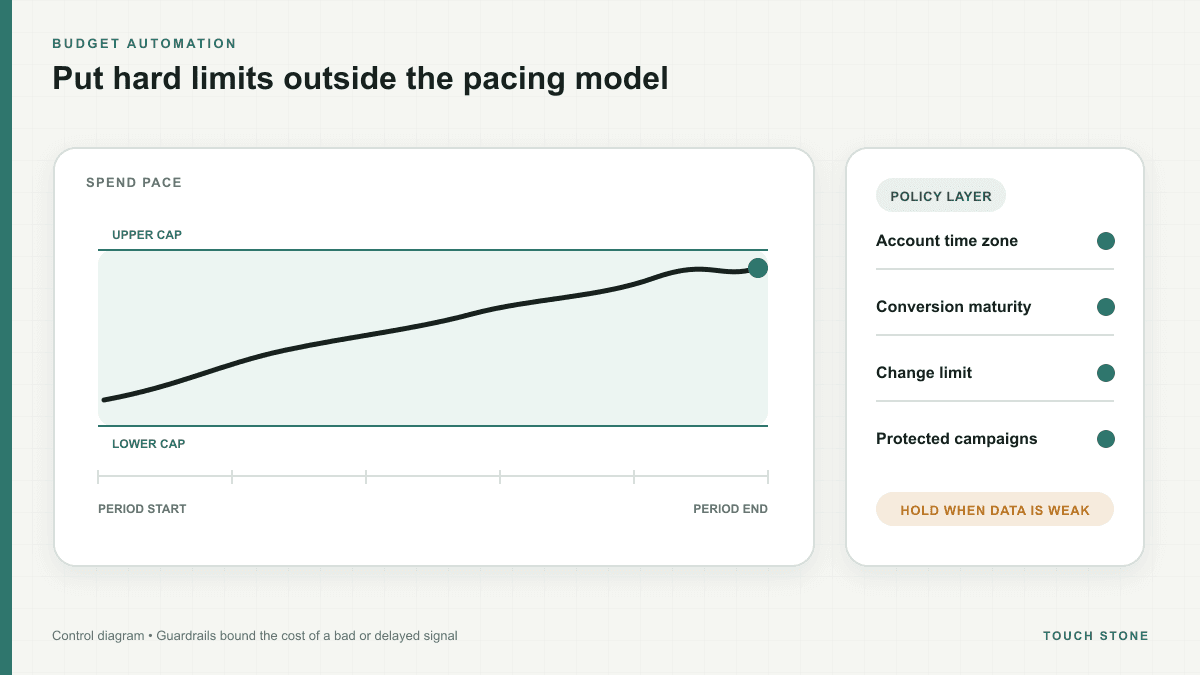Select the Change limit row label

924,373
